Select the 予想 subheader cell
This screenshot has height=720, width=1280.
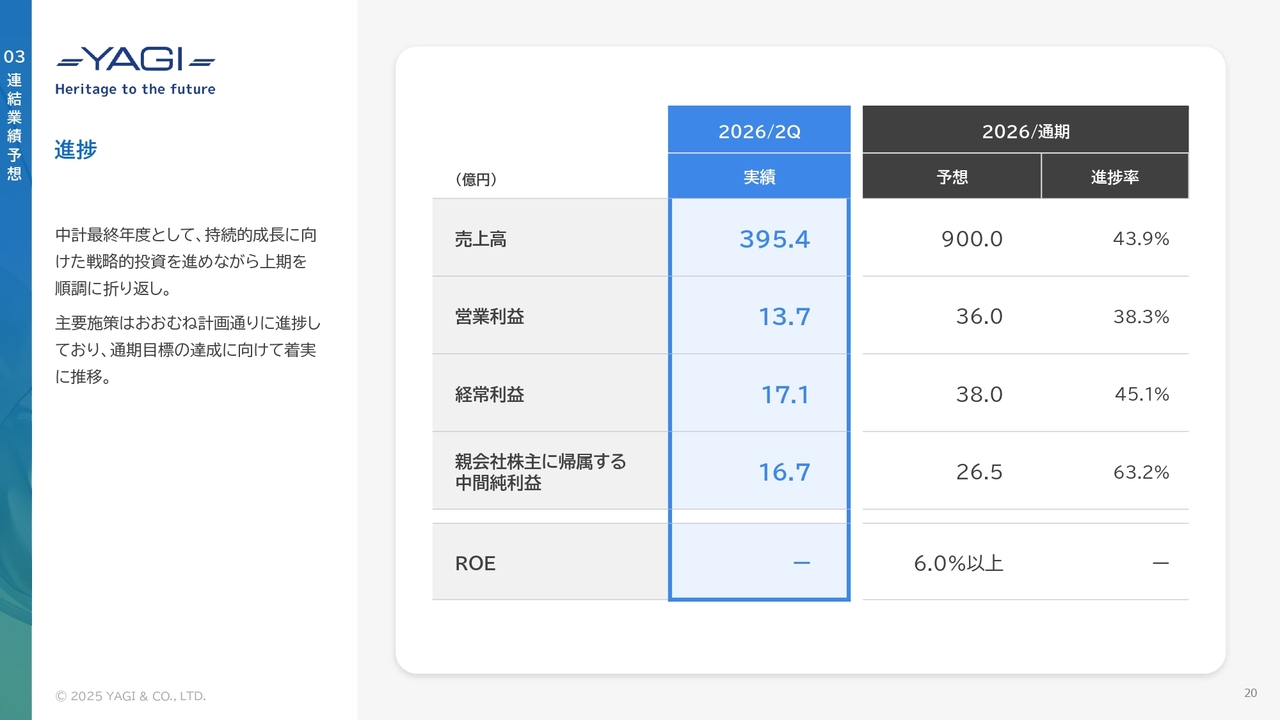tap(952, 177)
